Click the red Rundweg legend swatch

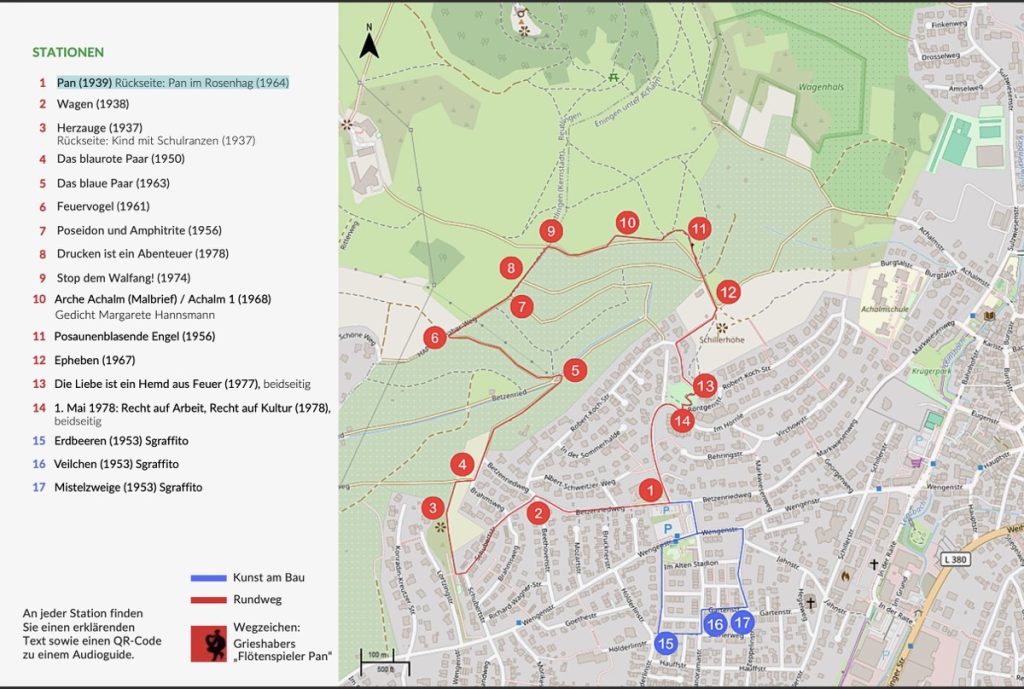(x=209, y=600)
